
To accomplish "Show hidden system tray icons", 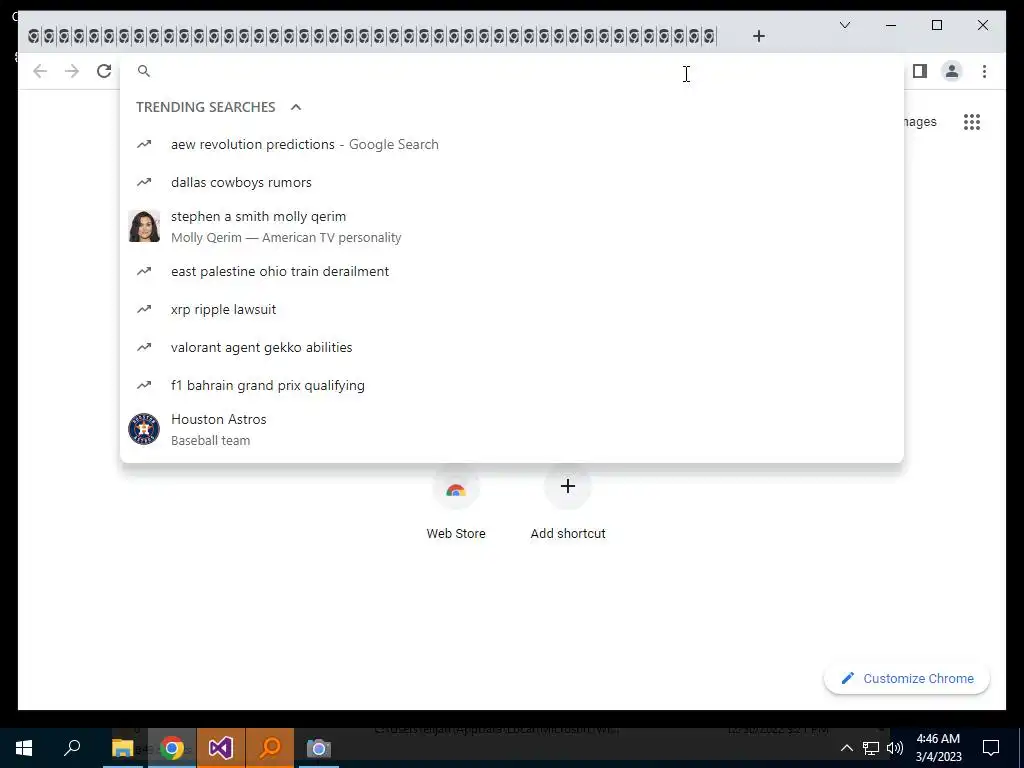I will click(846, 748).
